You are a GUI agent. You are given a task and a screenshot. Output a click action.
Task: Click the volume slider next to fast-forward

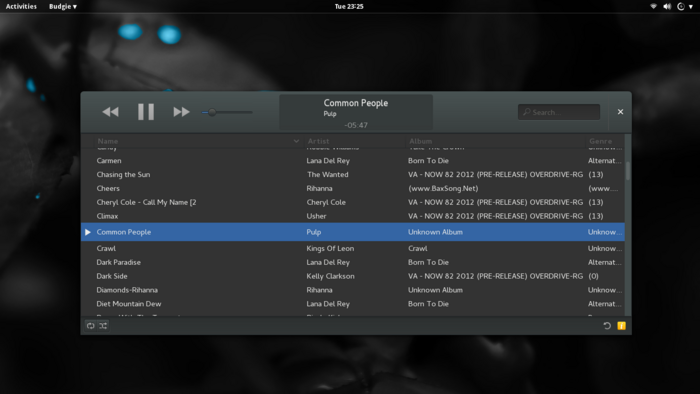(227, 112)
